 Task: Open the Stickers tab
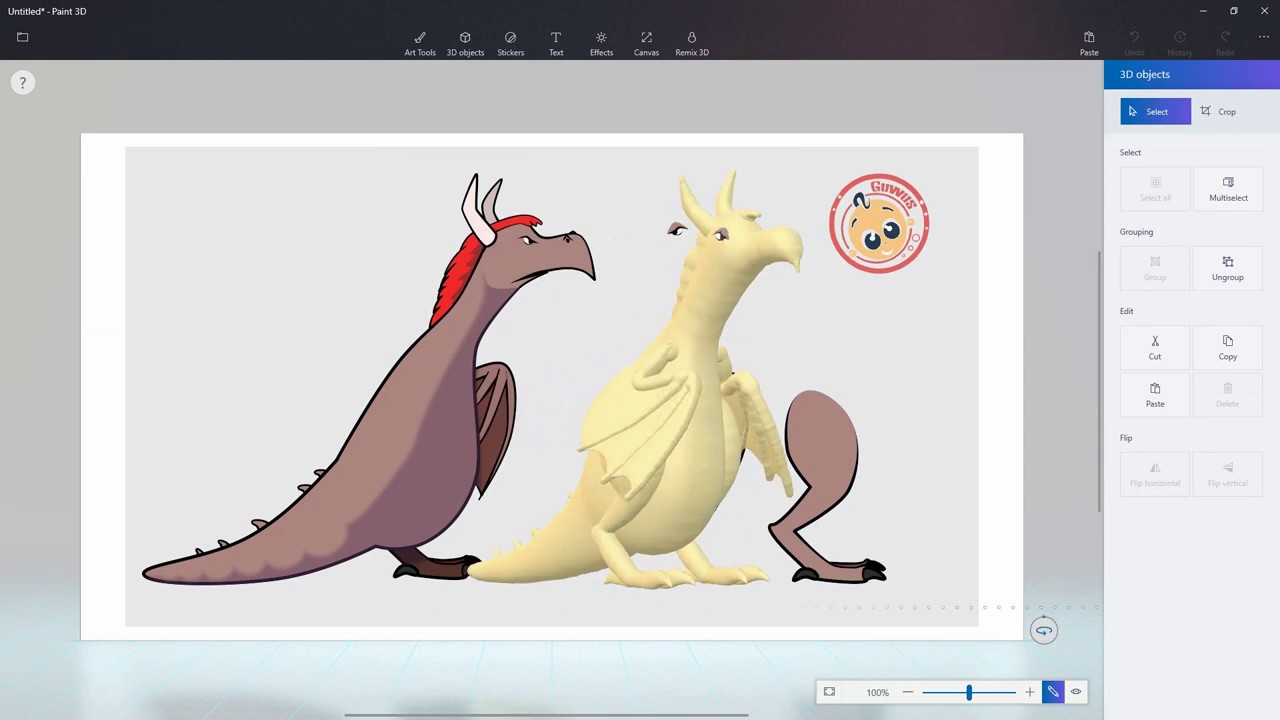(510, 44)
